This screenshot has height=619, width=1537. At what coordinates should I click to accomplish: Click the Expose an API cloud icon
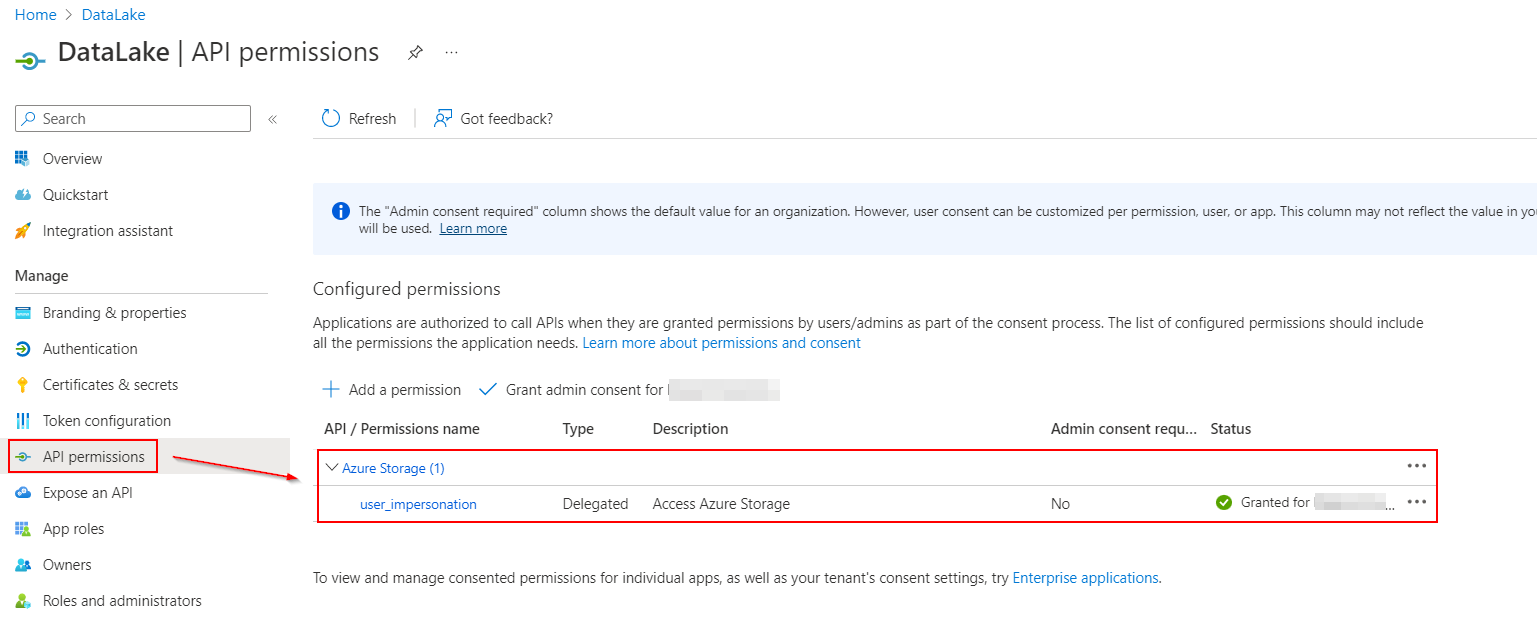point(23,493)
